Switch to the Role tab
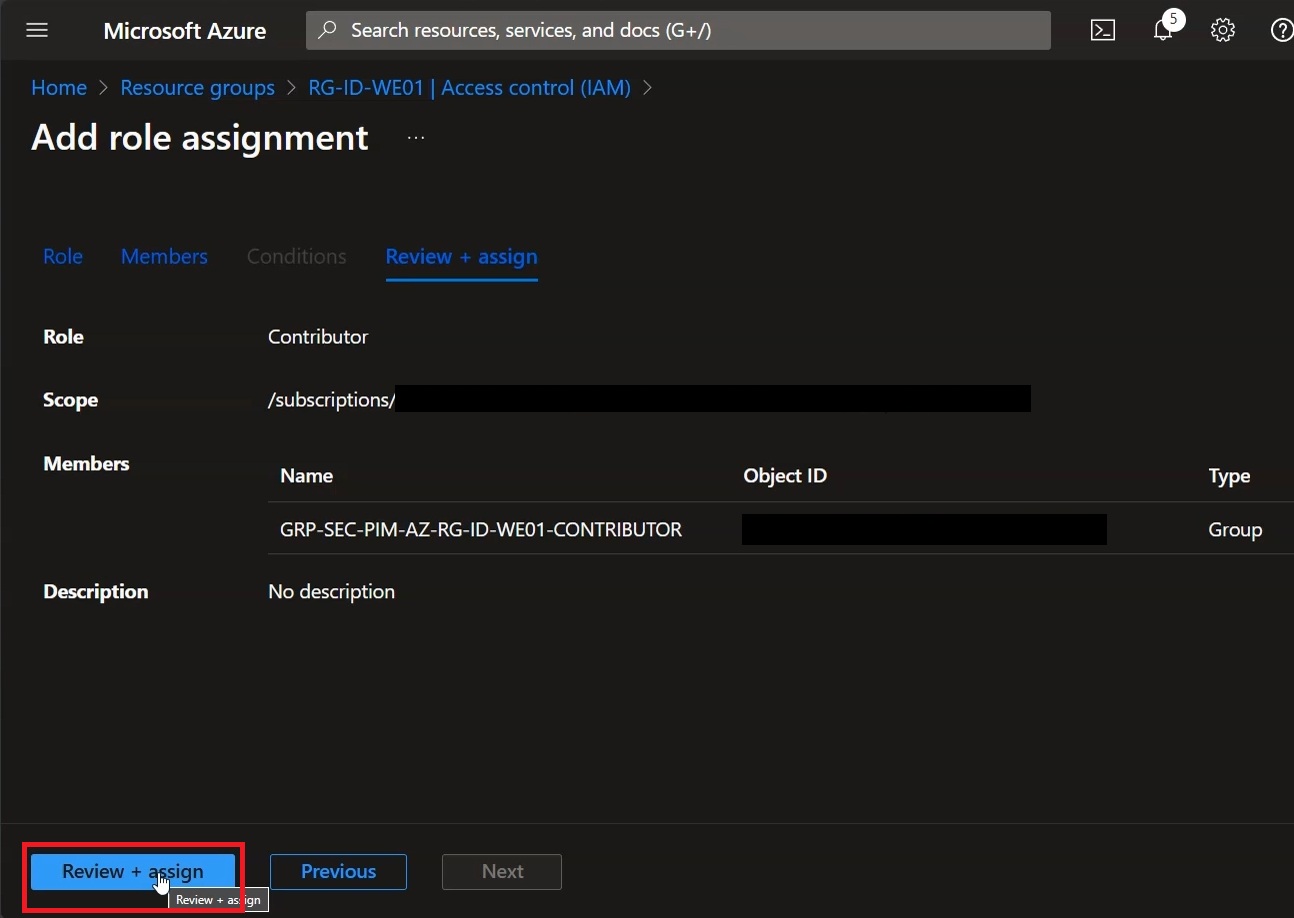This screenshot has height=918, width=1294. click(63, 256)
